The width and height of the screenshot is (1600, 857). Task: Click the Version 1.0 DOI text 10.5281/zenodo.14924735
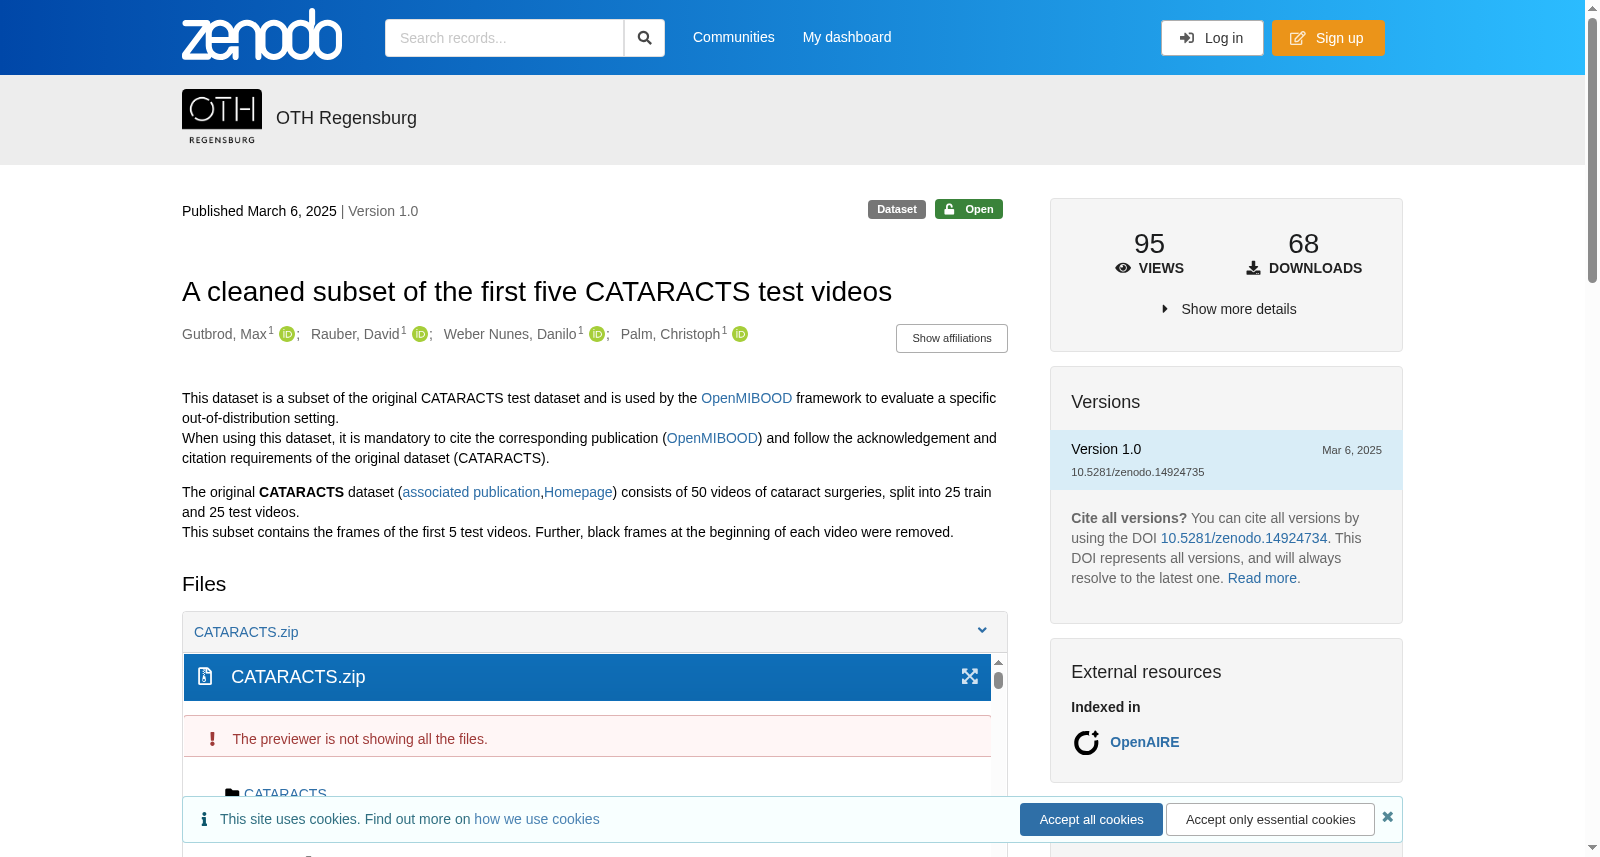click(1138, 472)
